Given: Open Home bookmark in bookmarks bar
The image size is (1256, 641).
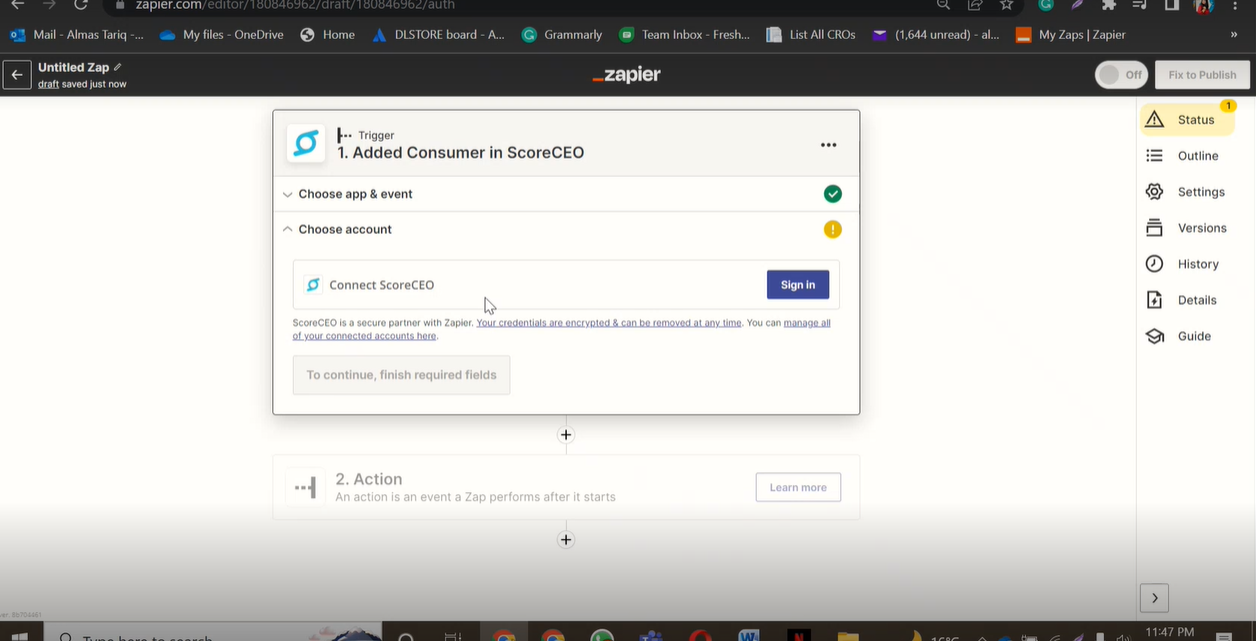Looking at the screenshot, I should [328, 35].
